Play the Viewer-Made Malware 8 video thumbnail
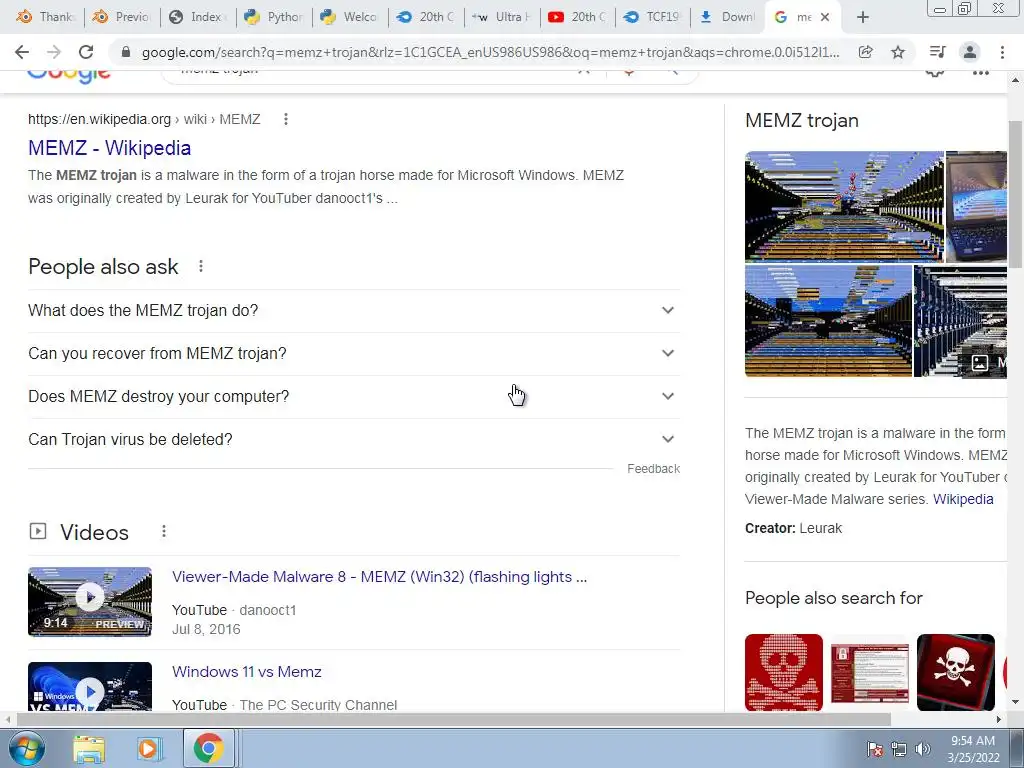The image size is (1024, 768). (89, 601)
